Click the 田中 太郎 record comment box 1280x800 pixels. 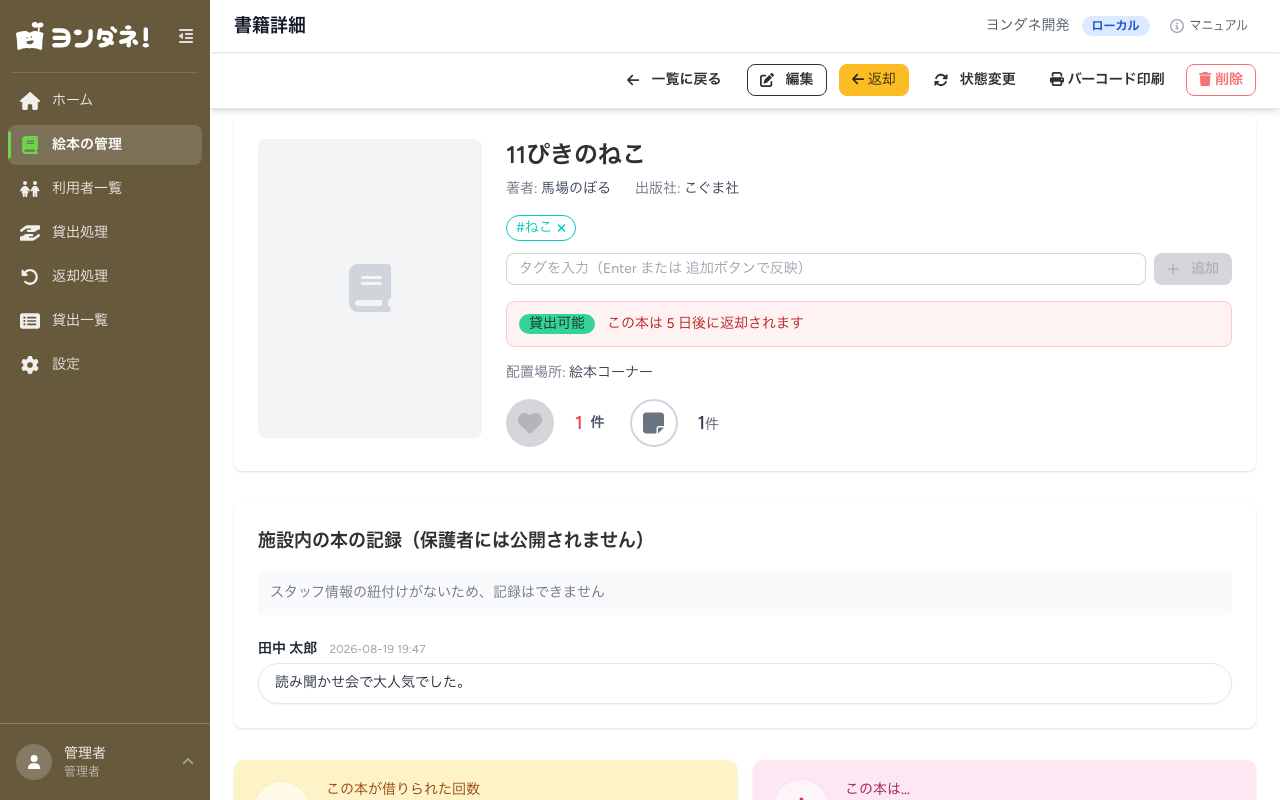pos(745,683)
